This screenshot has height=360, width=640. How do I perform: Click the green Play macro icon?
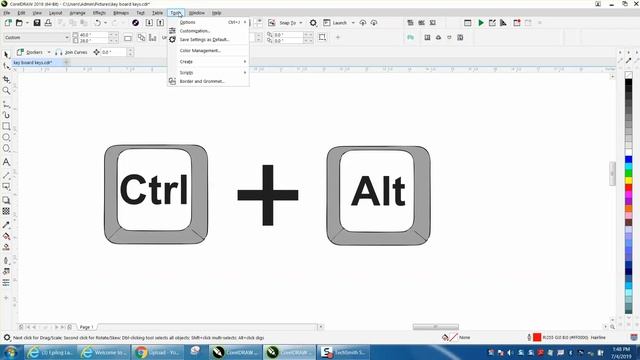[481, 23]
